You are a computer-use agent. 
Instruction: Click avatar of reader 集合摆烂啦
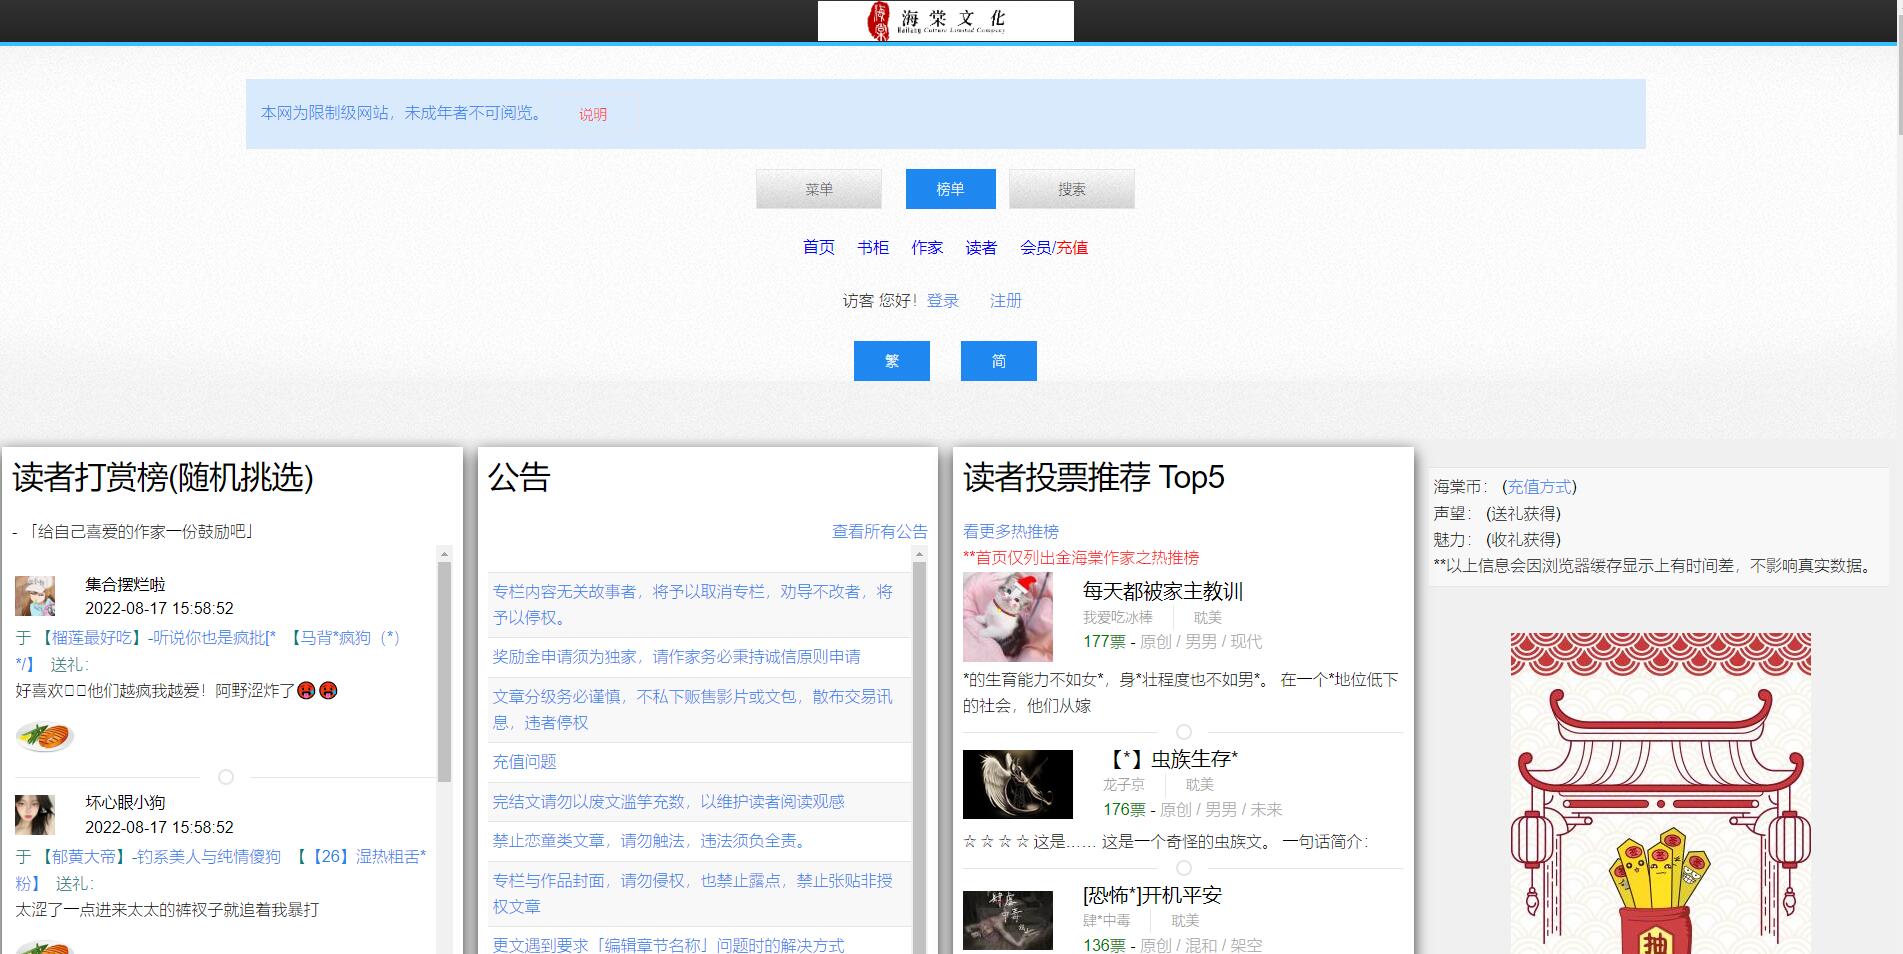(35, 596)
